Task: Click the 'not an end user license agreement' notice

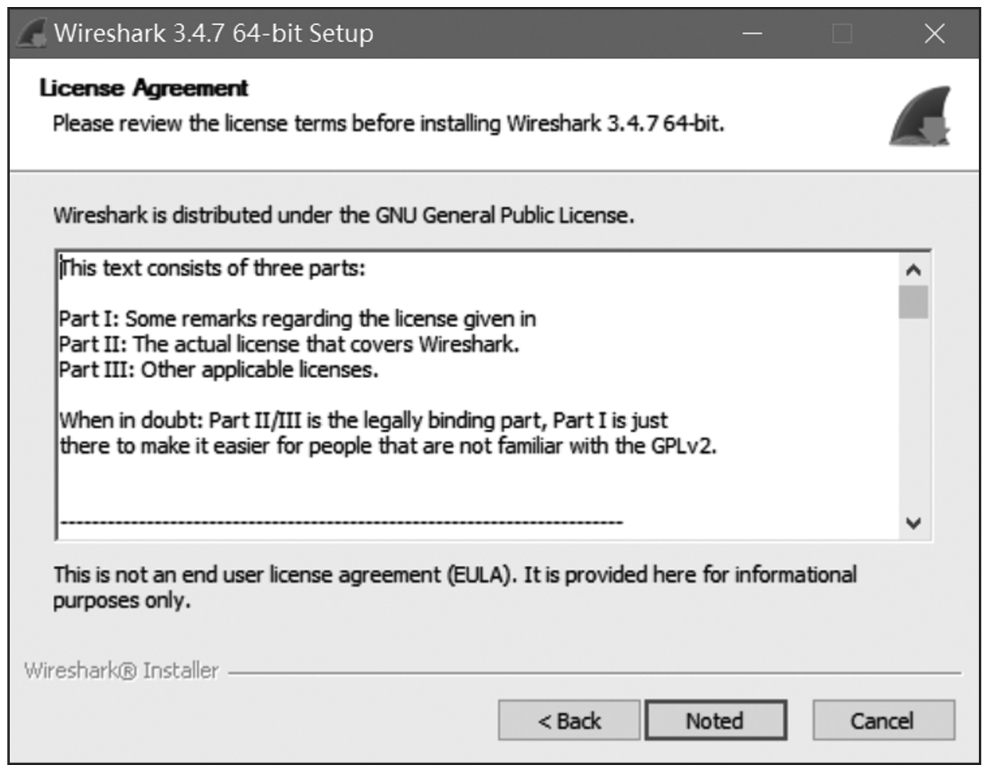Action: coord(454,575)
